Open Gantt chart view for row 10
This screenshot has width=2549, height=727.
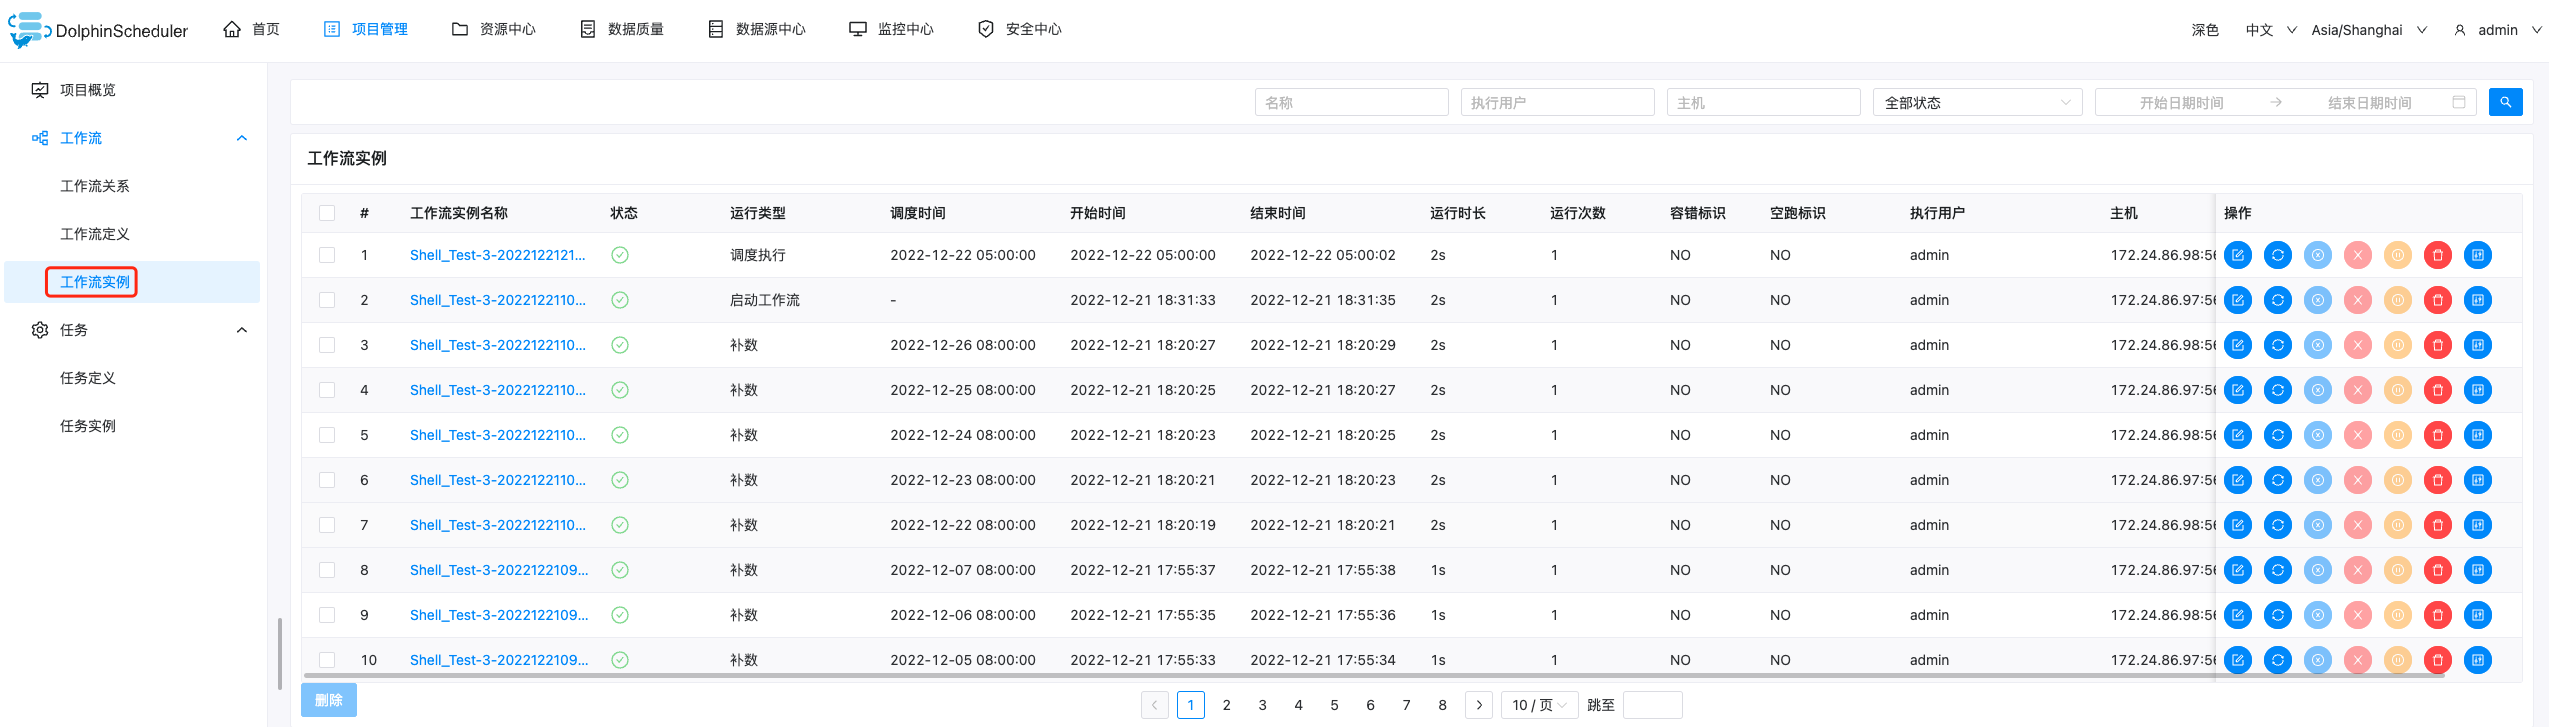tap(2478, 660)
